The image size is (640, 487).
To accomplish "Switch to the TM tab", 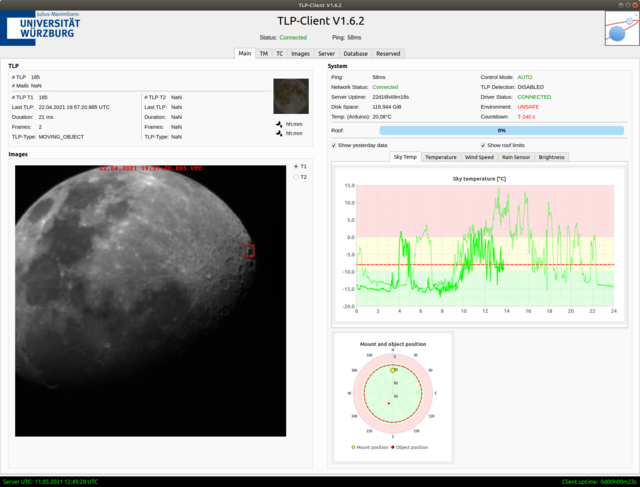I will pos(263,54).
